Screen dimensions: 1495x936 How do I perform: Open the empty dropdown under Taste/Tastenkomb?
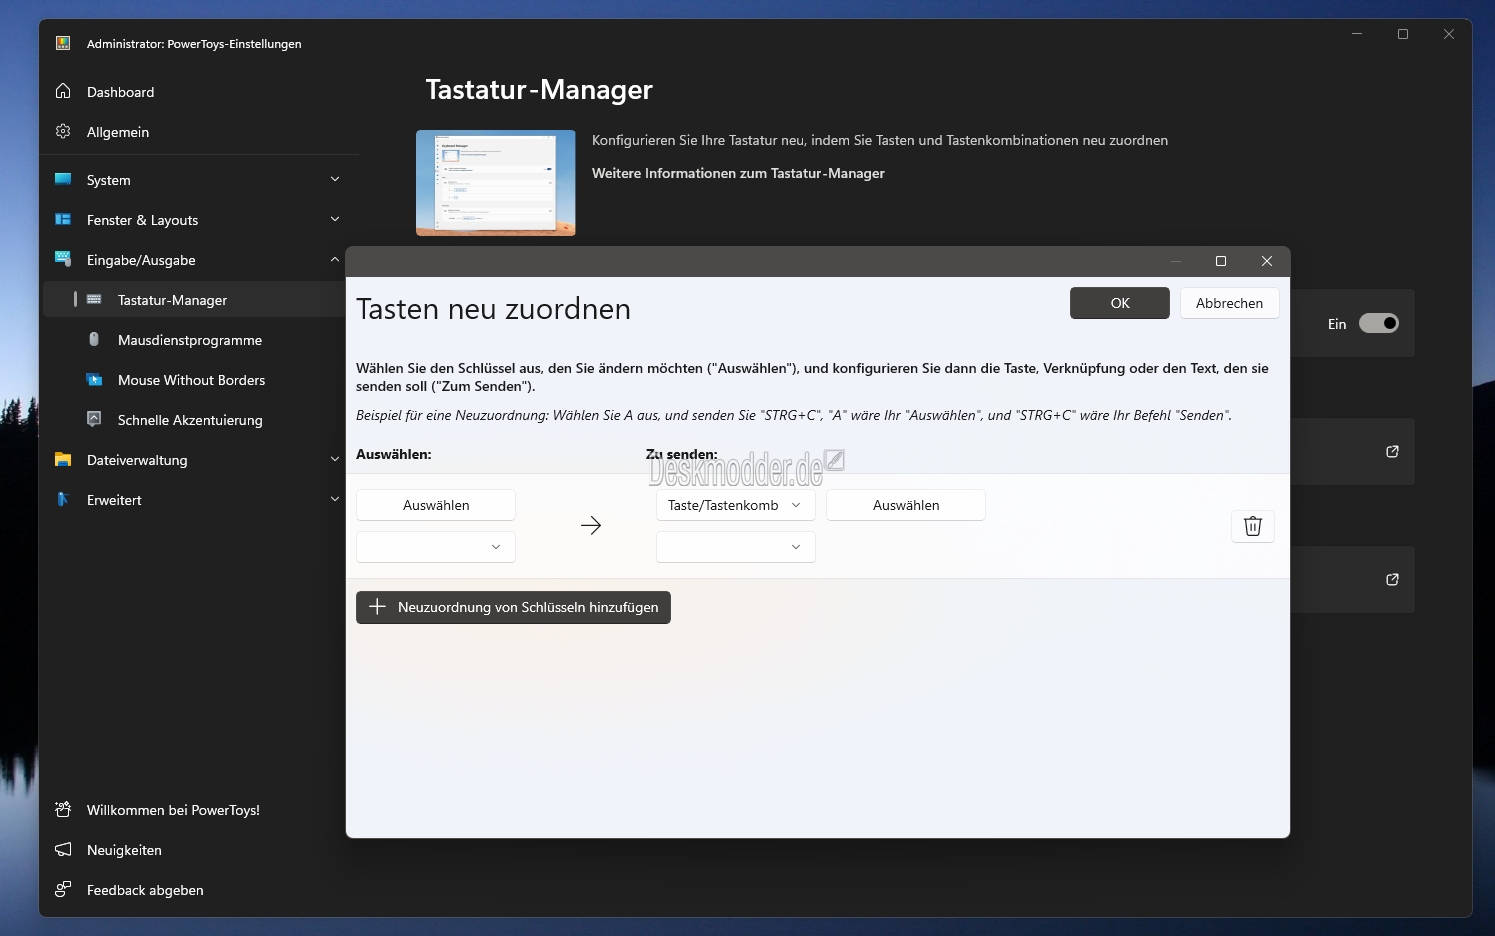[736, 547]
